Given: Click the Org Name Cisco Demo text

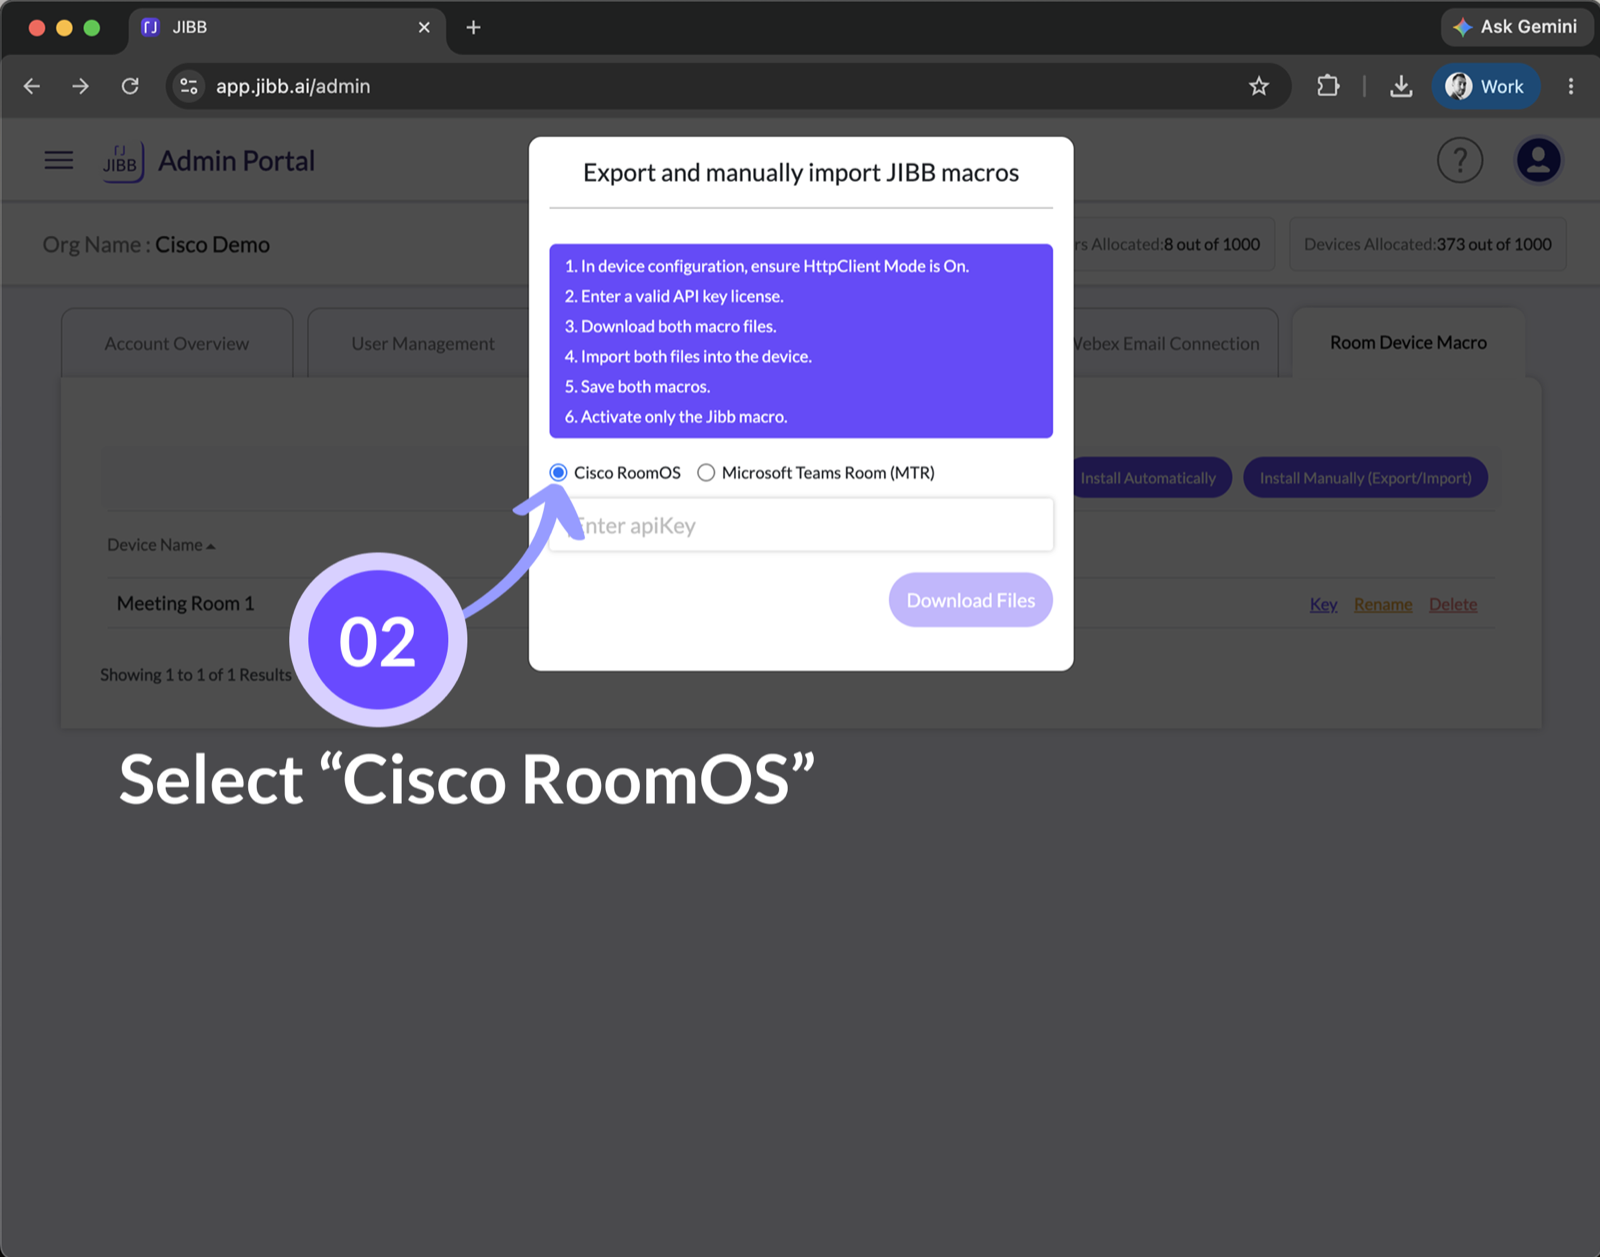Looking at the screenshot, I should (156, 245).
